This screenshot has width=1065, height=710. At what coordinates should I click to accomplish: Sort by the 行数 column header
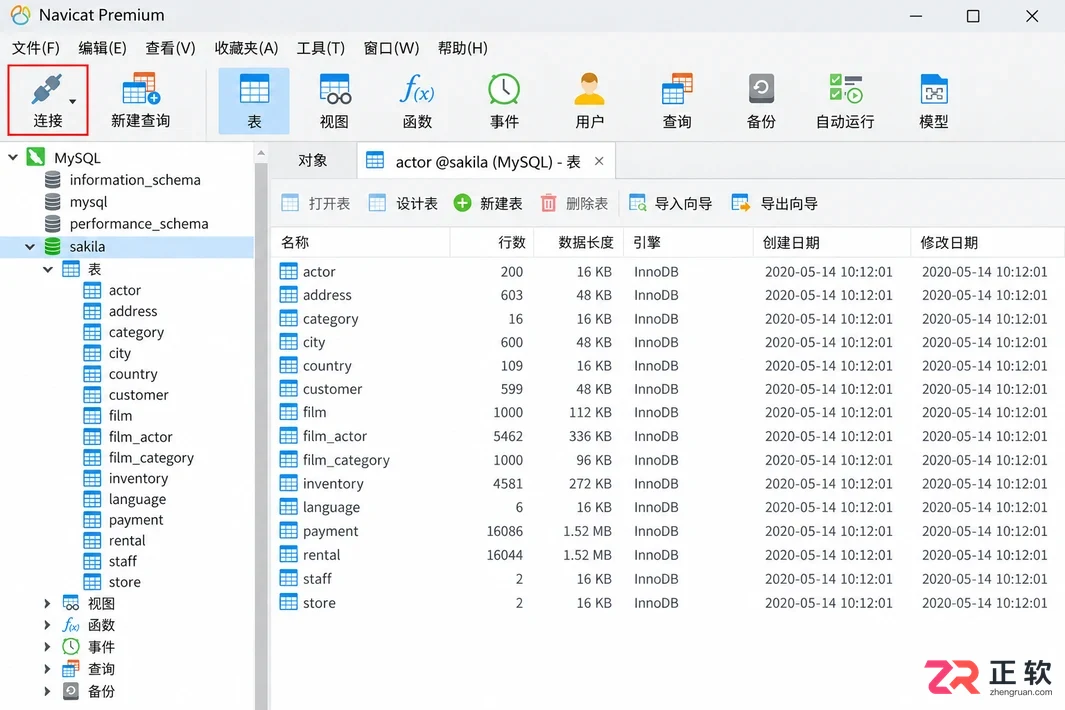(492, 243)
